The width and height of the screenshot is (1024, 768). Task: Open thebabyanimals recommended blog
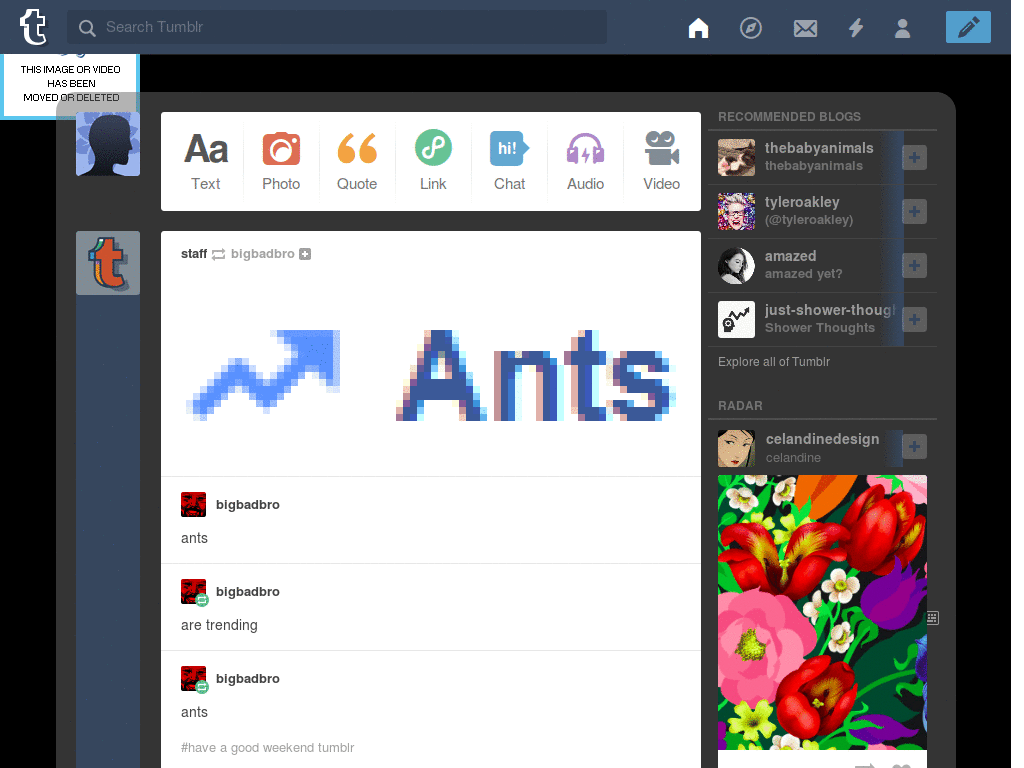click(819, 148)
